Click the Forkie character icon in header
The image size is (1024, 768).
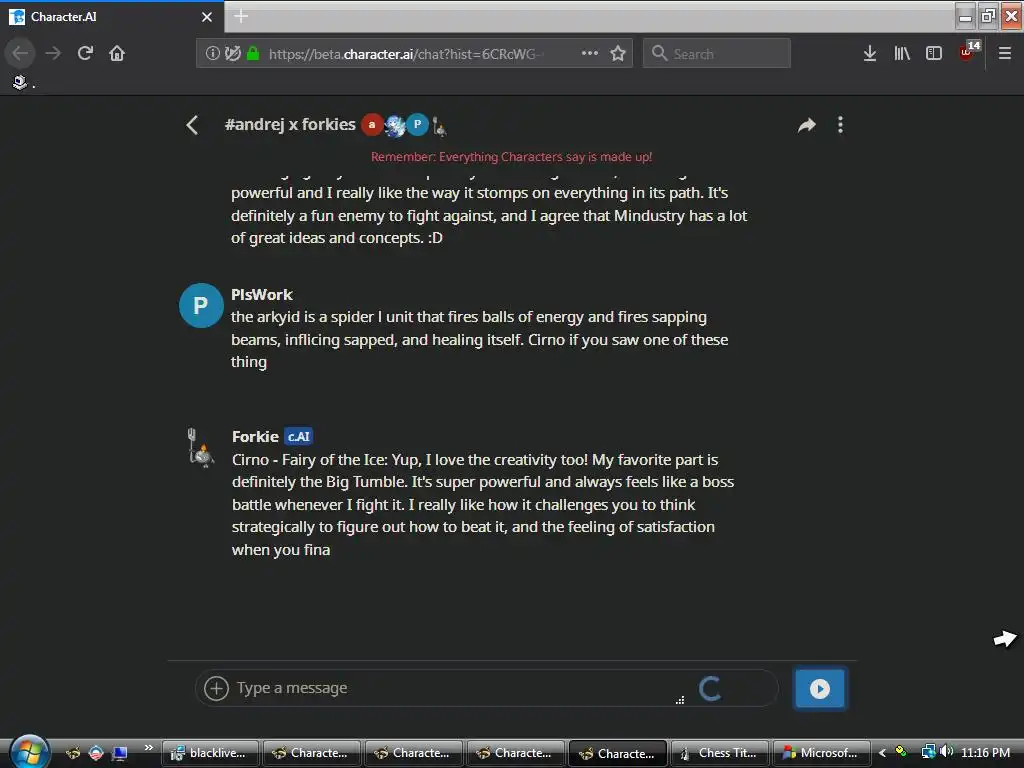pos(440,127)
